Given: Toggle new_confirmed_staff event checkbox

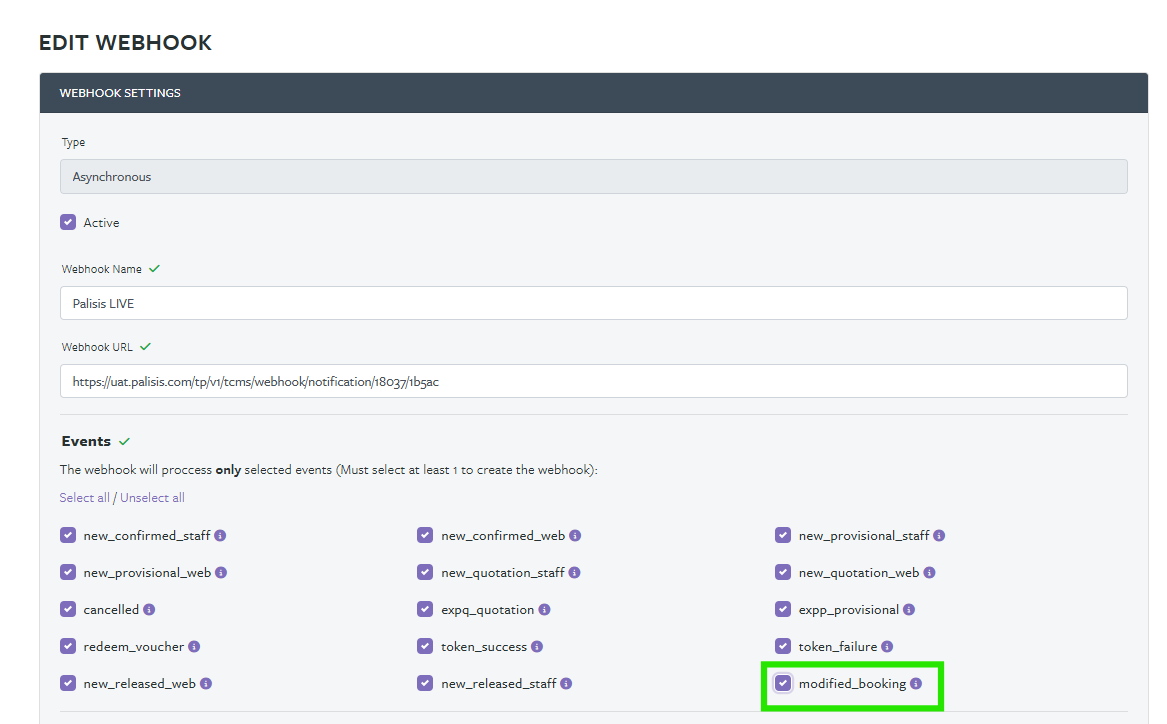Looking at the screenshot, I should [68, 536].
